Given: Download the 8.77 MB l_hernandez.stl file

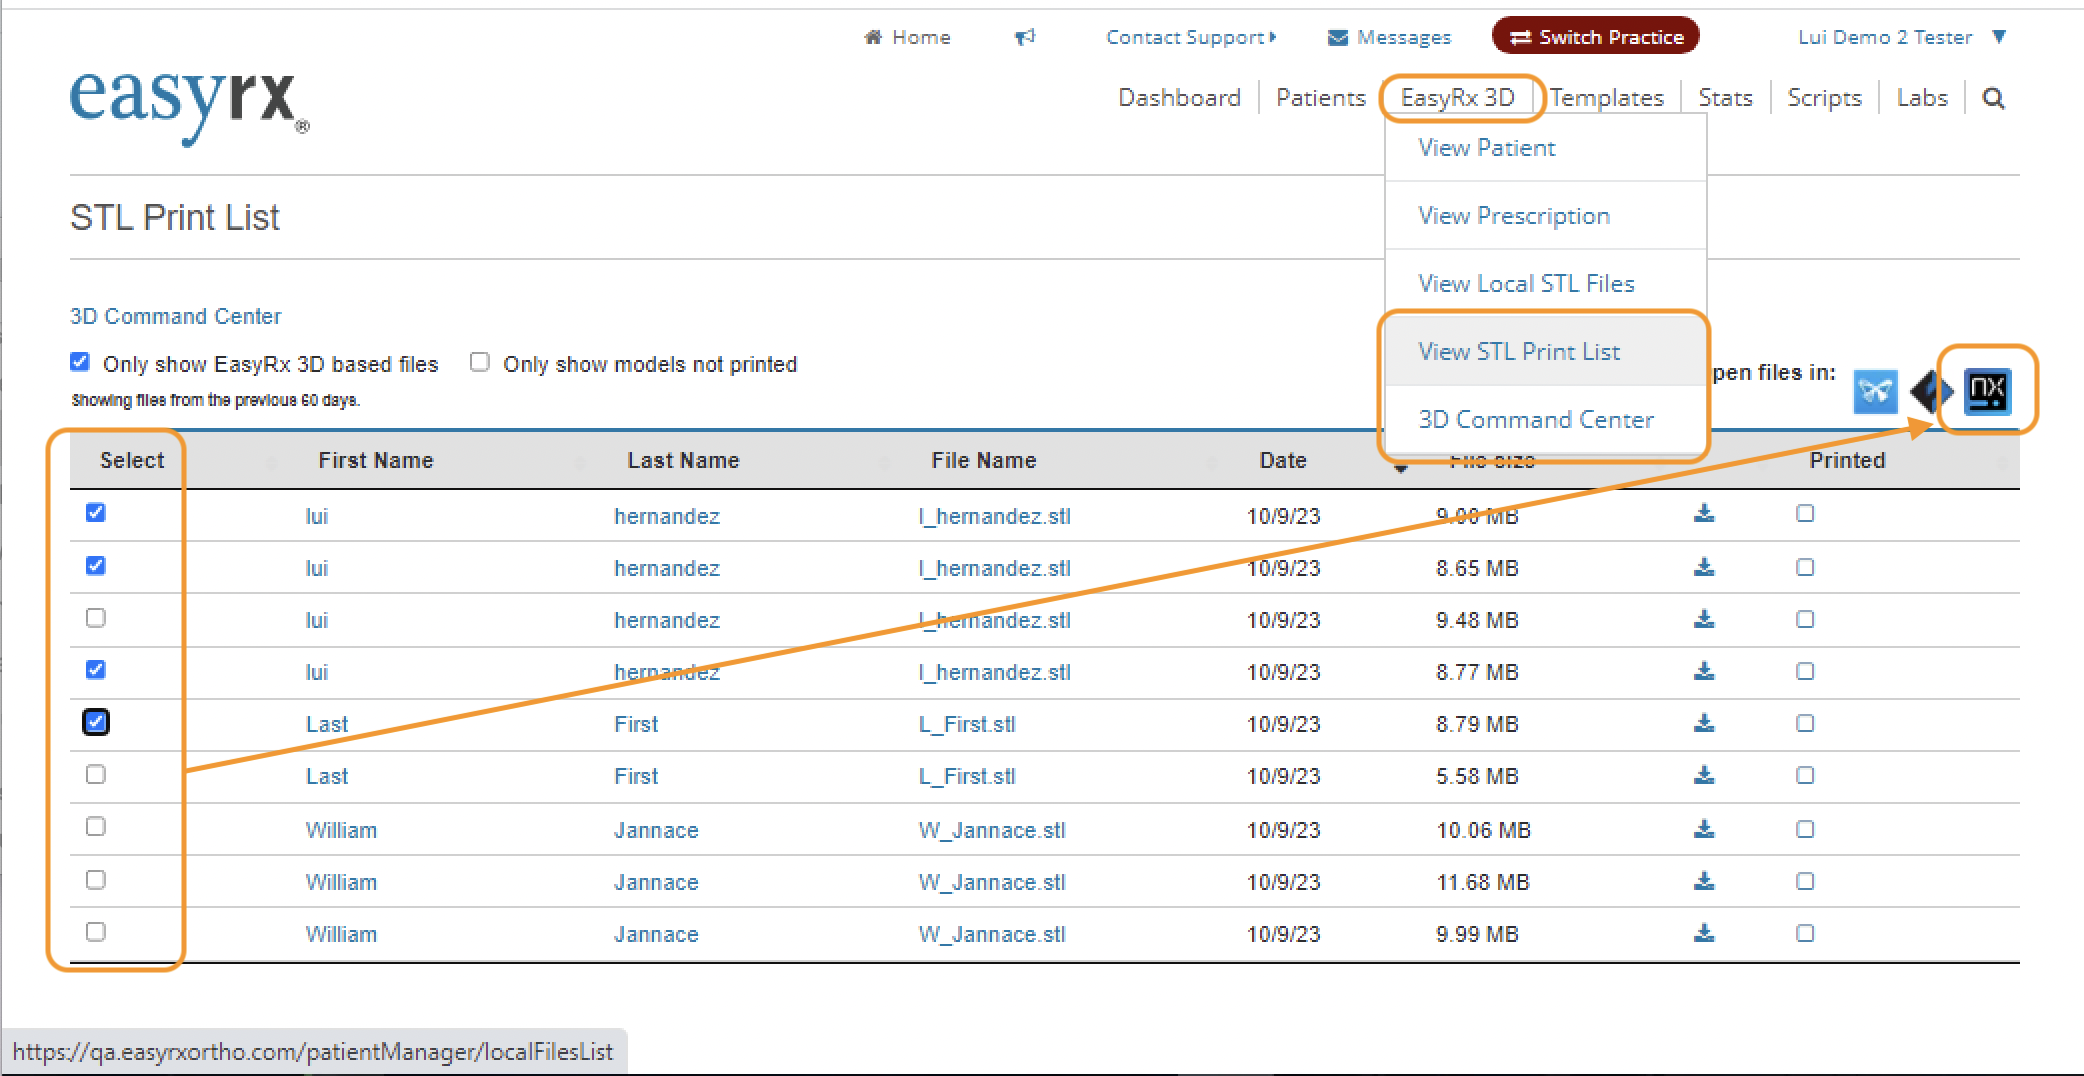Looking at the screenshot, I should pos(1704,671).
